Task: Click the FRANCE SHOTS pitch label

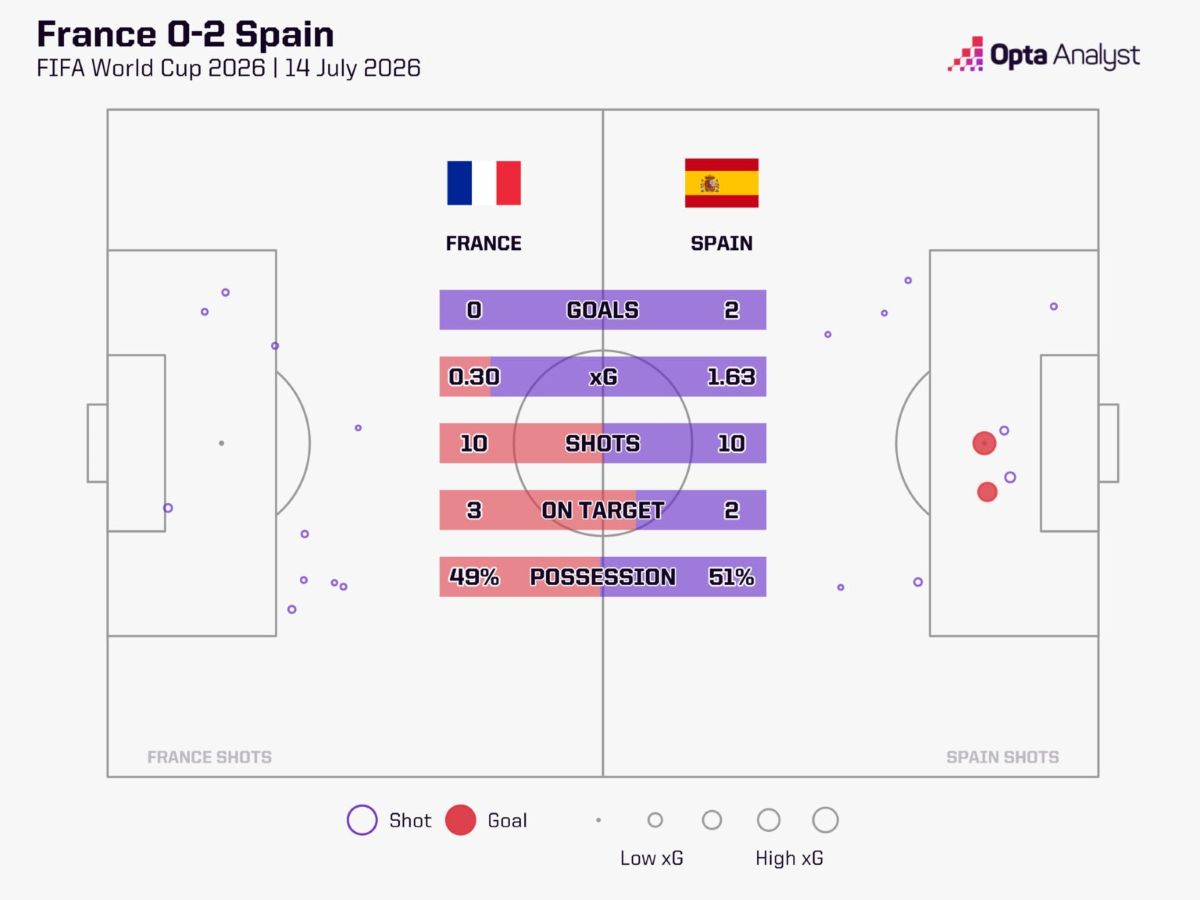Action: [209, 757]
